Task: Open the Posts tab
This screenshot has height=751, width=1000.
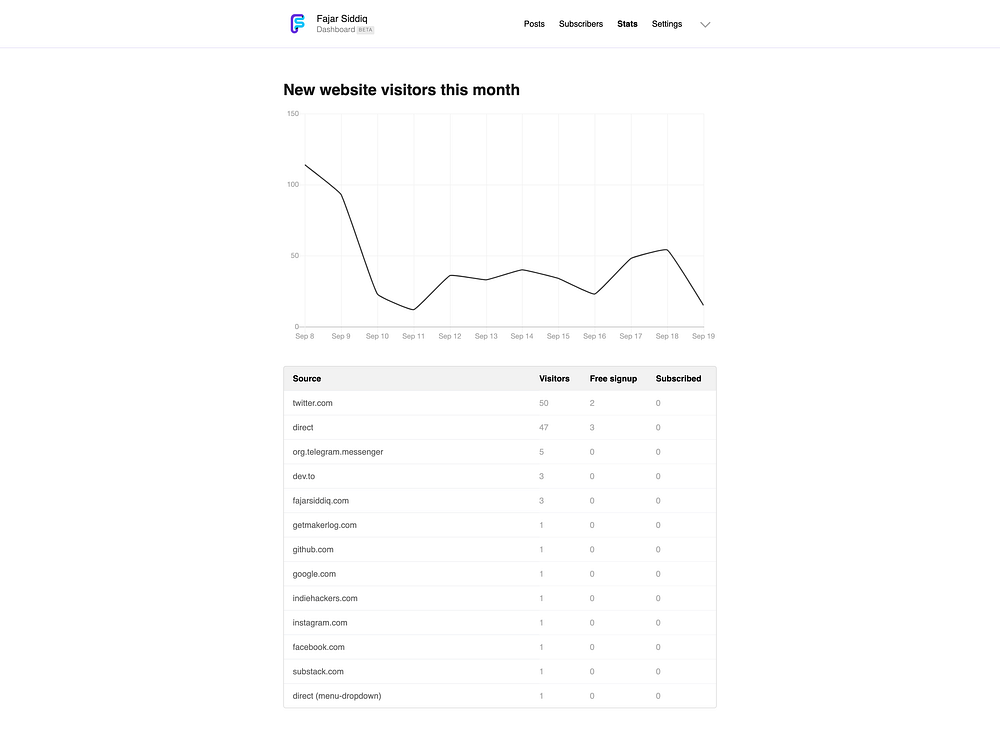Action: pyautogui.click(x=534, y=24)
